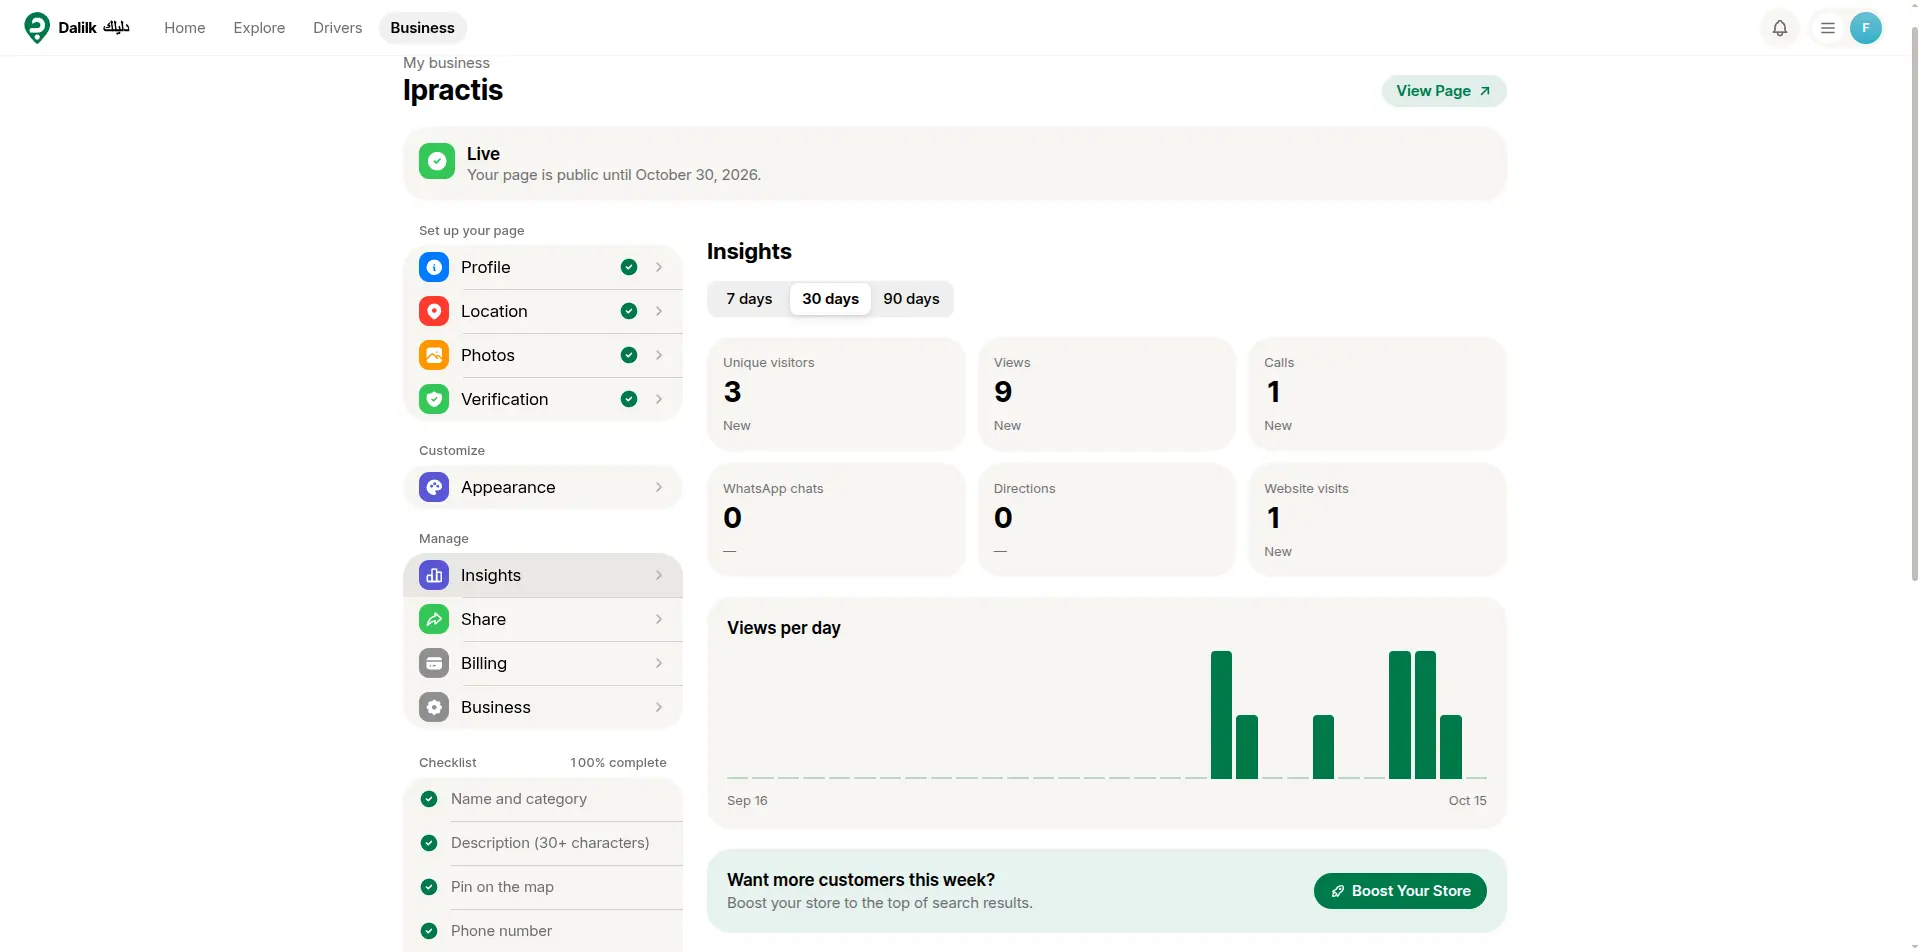The width and height of the screenshot is (1920, 952).
Task: Expand the Insights row chevron
Action: (659, 575)
